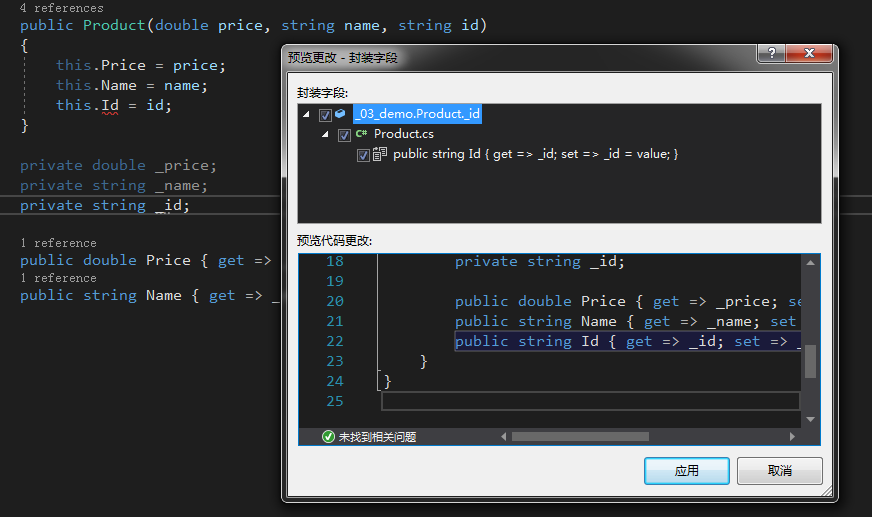Click the 应用 (Apply) button

(687, 471)
